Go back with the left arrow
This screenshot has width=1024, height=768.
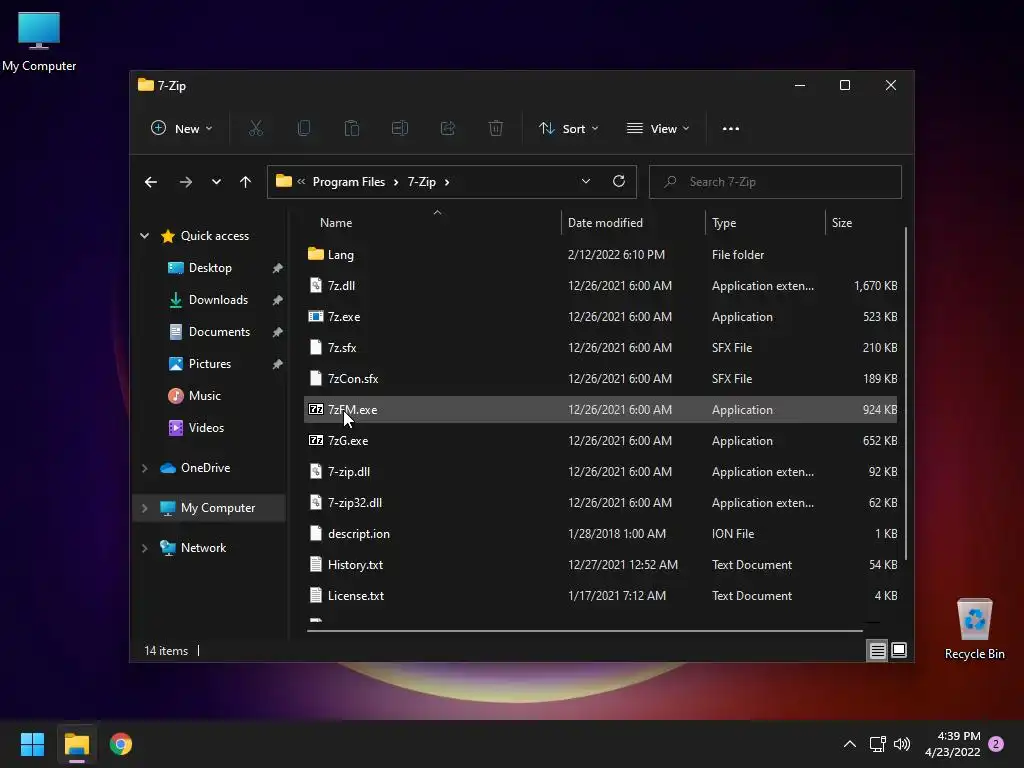[x=151, y=182]
